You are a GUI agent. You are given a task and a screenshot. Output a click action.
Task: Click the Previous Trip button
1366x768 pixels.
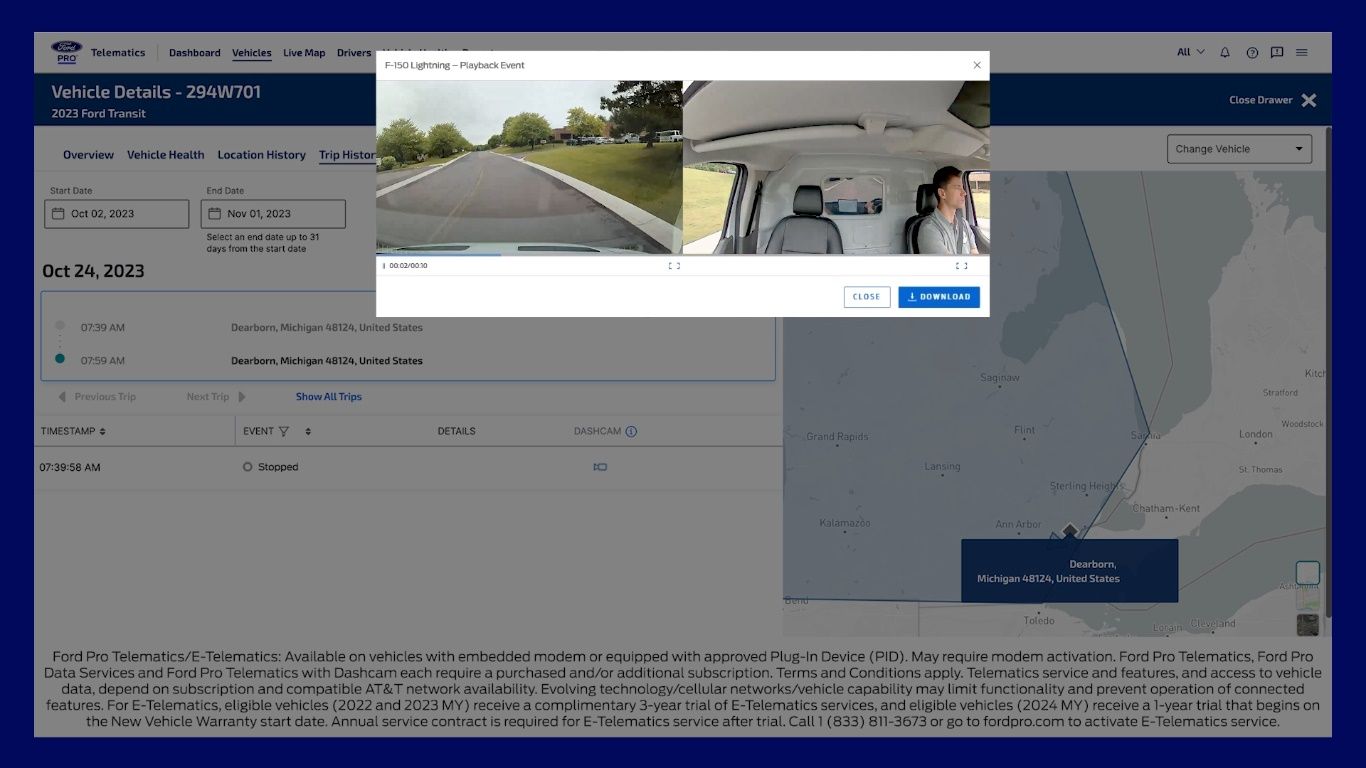(97, 397)
